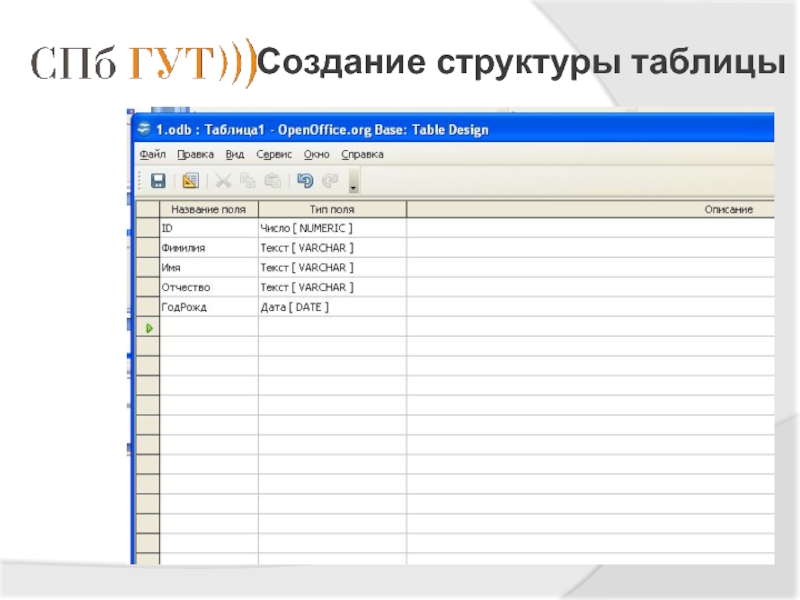Click the Тип поля column header
The width and height of the screenshot is (800, 600).
click(332, 209)
